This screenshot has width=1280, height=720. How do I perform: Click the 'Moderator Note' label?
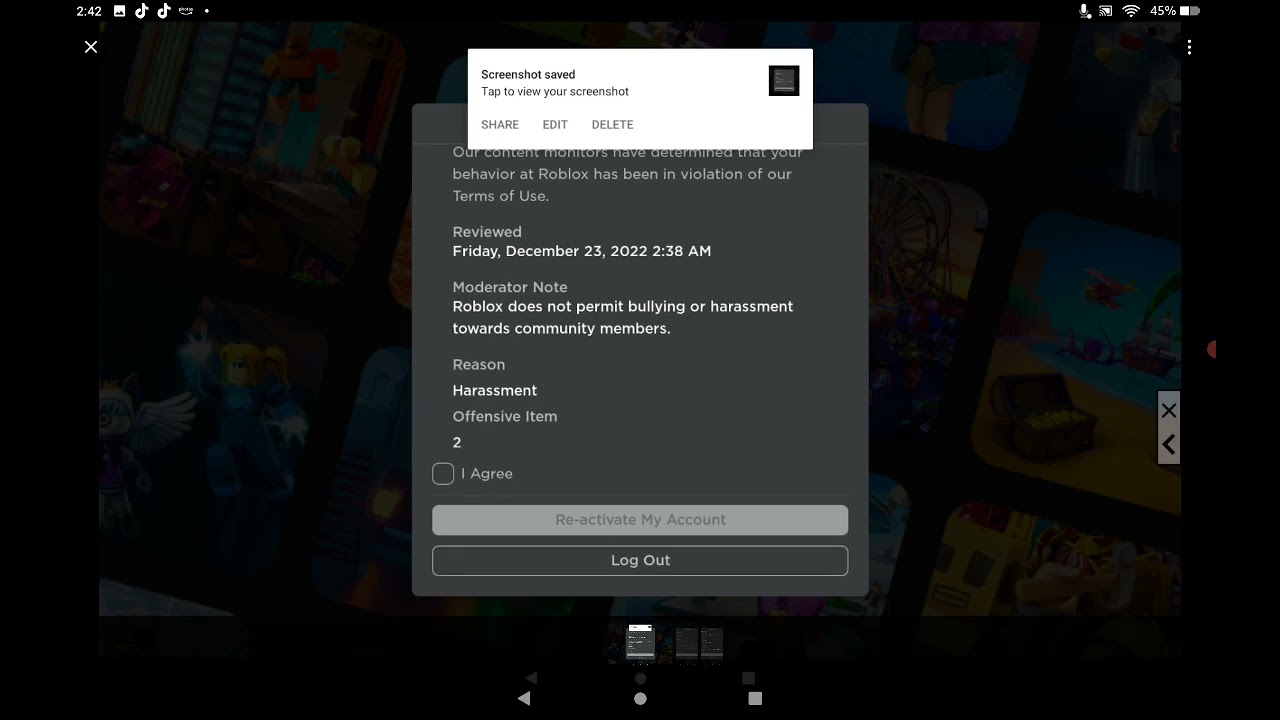(x=510, y=287)
